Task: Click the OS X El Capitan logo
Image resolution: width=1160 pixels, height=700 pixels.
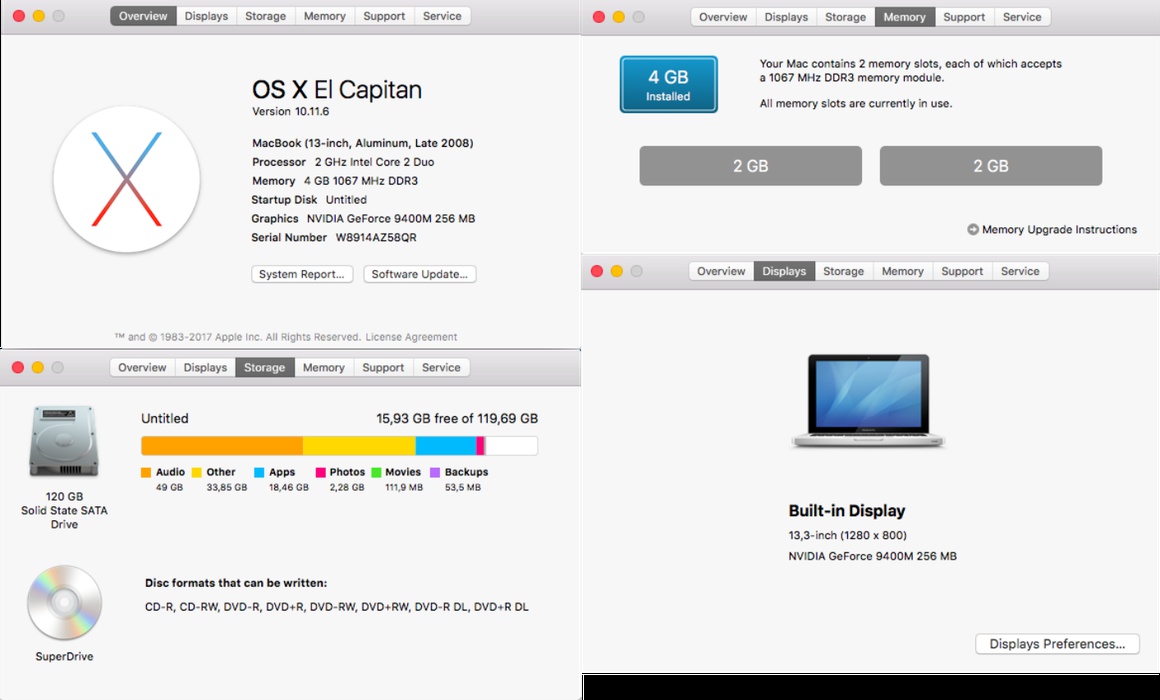Action: 127,179
